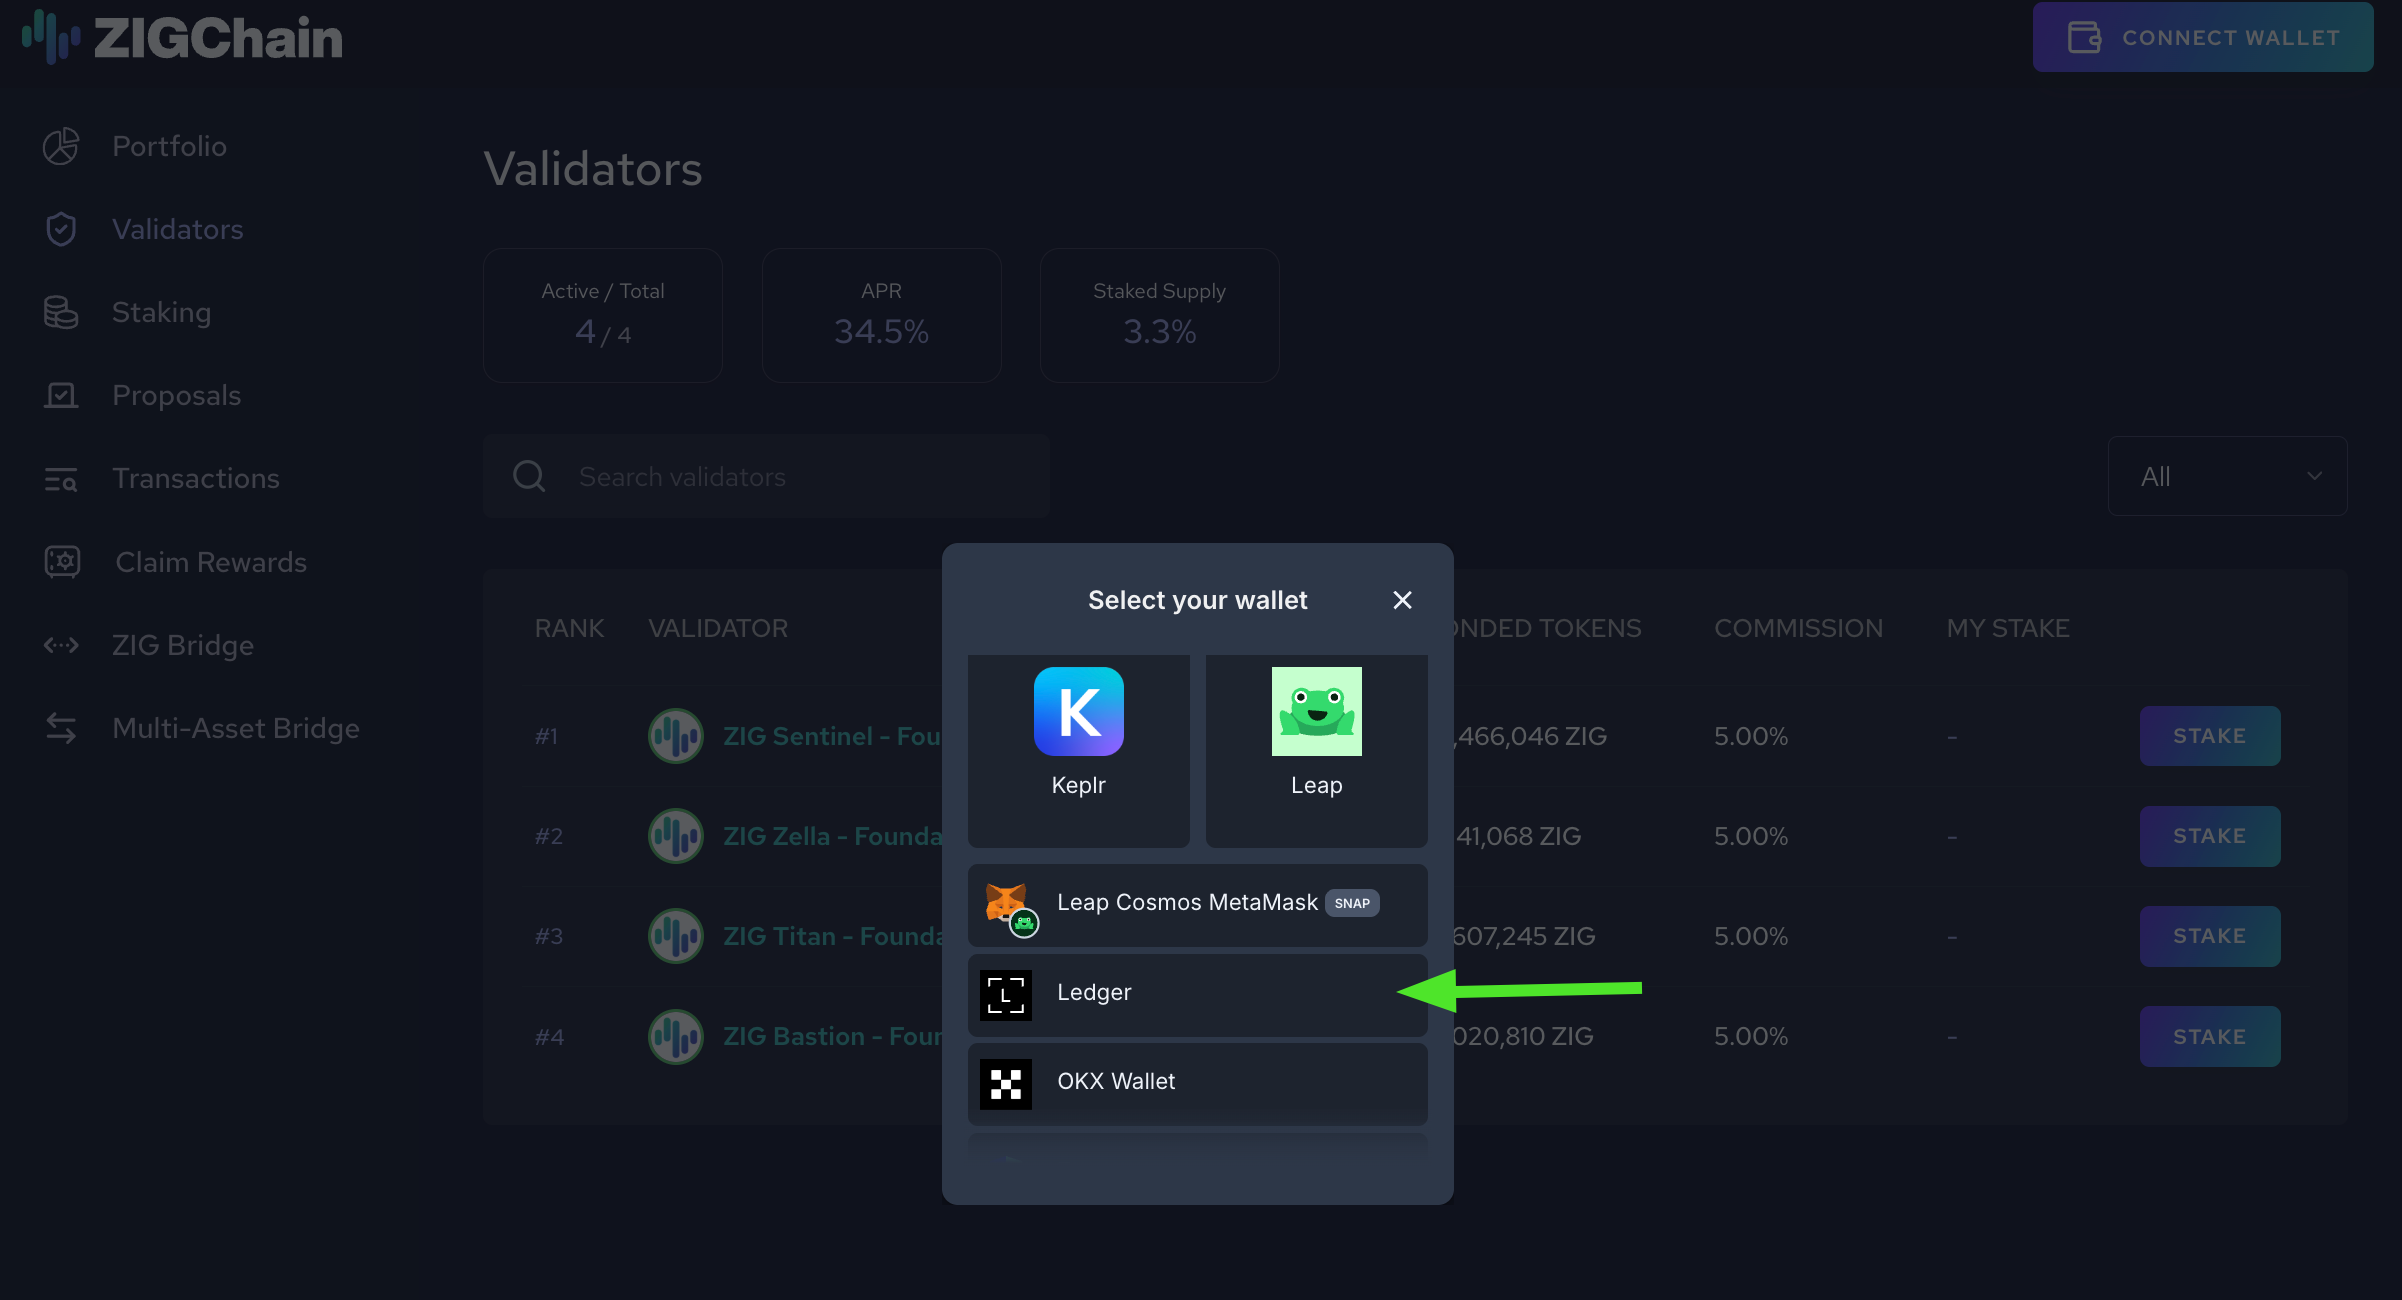This screenshot has width=2402, height=1300.
Task: Select the Portfolio pie chart icon
Action: pos(61,145)
